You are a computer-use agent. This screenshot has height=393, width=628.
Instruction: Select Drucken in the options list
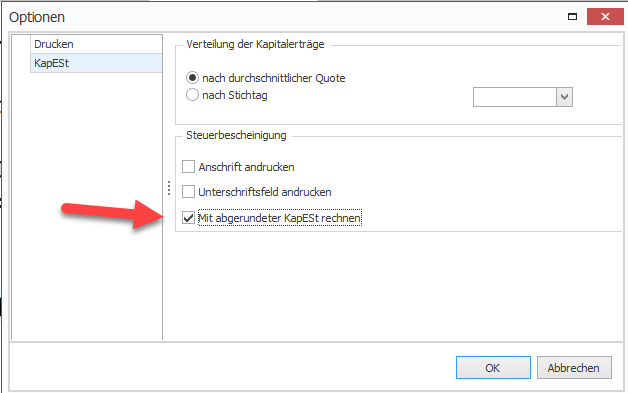(x=96, y=44)
